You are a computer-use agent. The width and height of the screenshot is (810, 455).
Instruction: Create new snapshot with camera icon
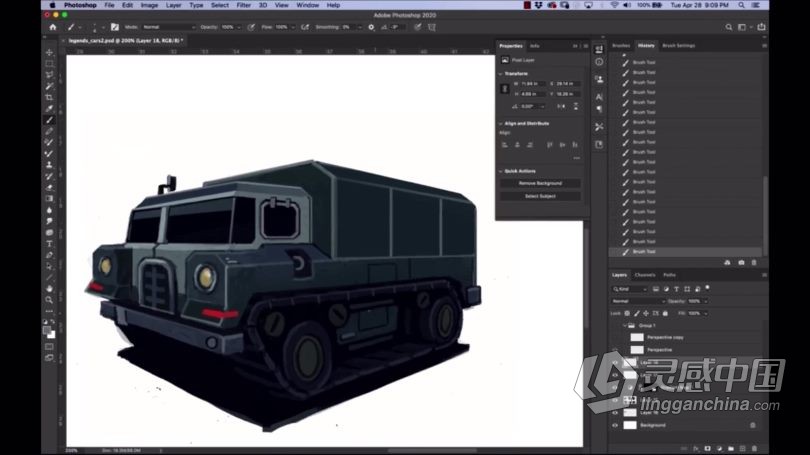click(741, 262)
